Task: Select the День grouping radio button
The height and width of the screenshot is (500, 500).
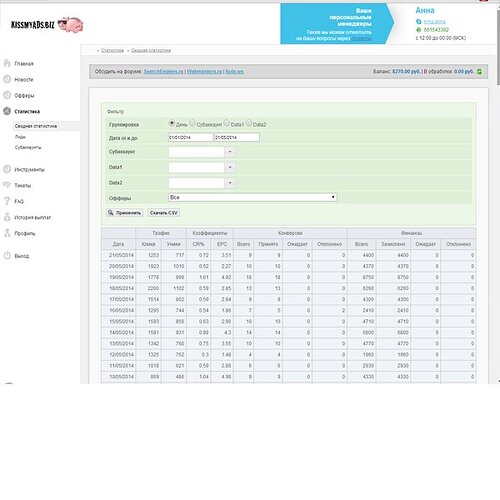Action: (172, 123)
